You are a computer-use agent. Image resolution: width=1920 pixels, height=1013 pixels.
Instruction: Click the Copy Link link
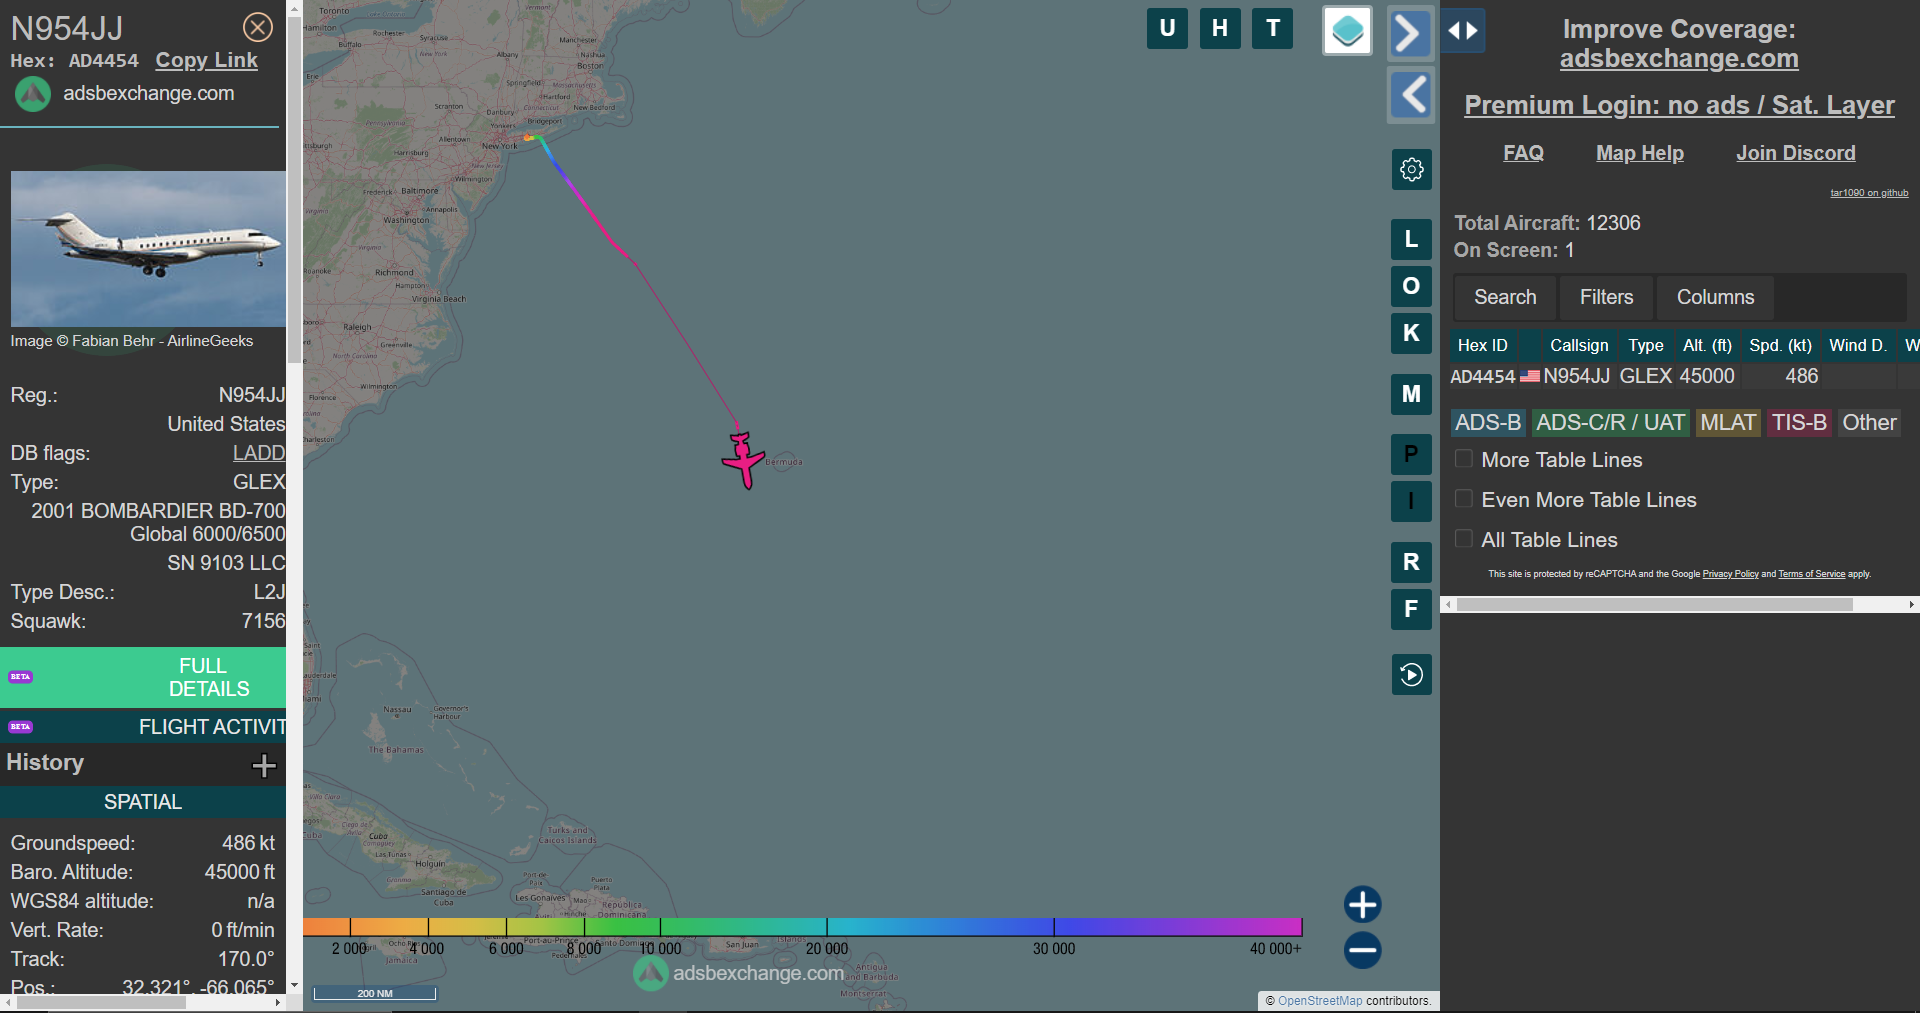(206, 60)
